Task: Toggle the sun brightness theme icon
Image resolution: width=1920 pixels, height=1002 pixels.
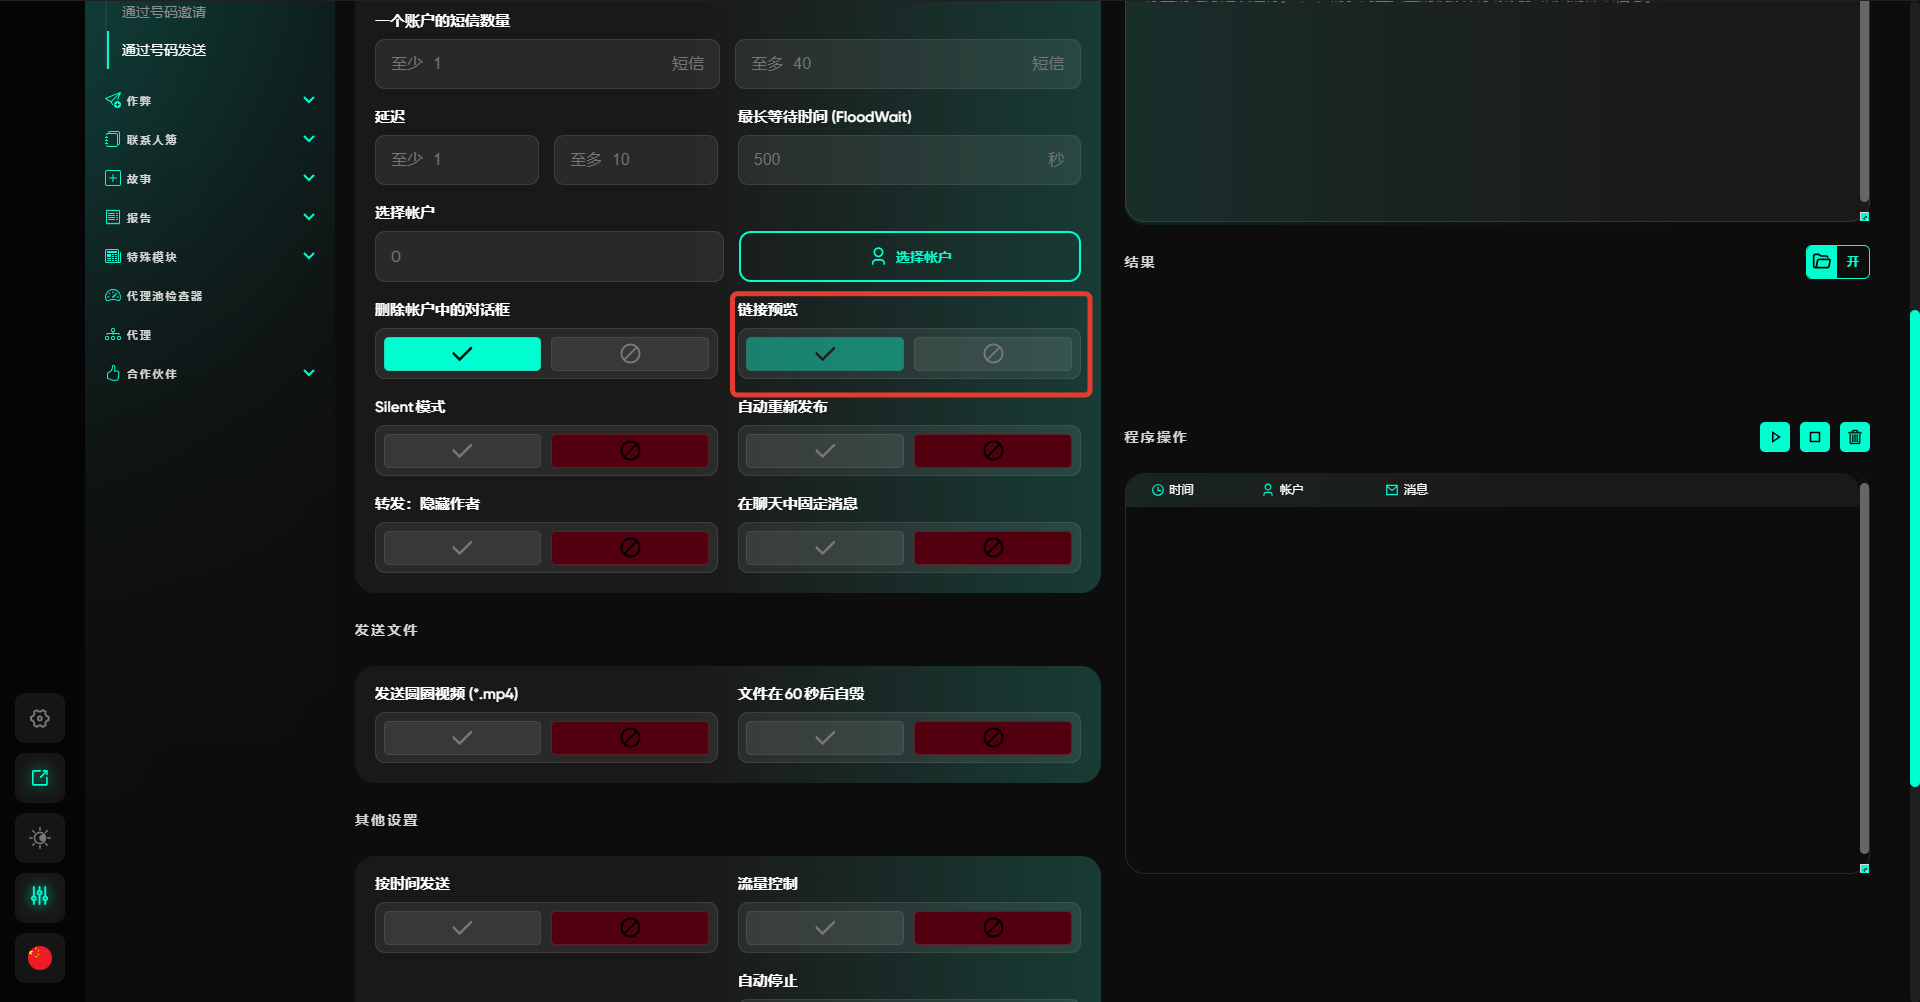Action: pos(40,838)
